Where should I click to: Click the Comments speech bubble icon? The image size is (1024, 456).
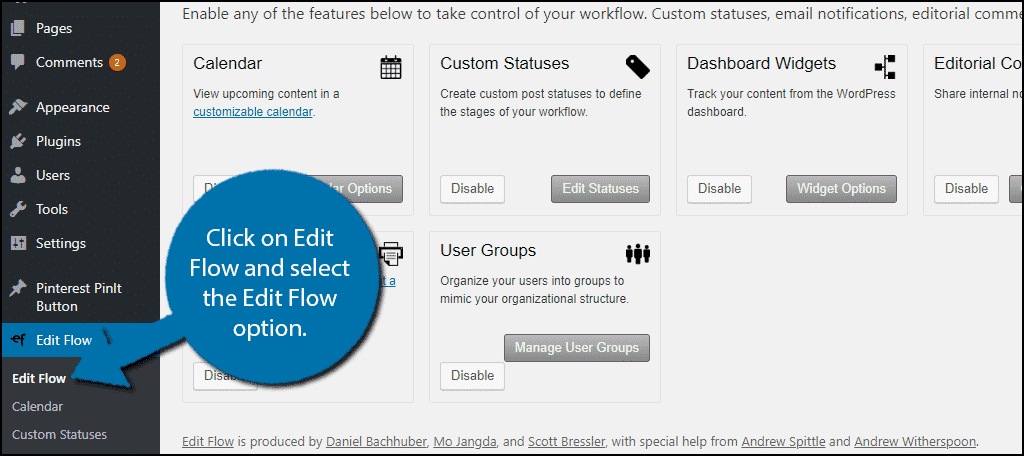coord(18,62)
